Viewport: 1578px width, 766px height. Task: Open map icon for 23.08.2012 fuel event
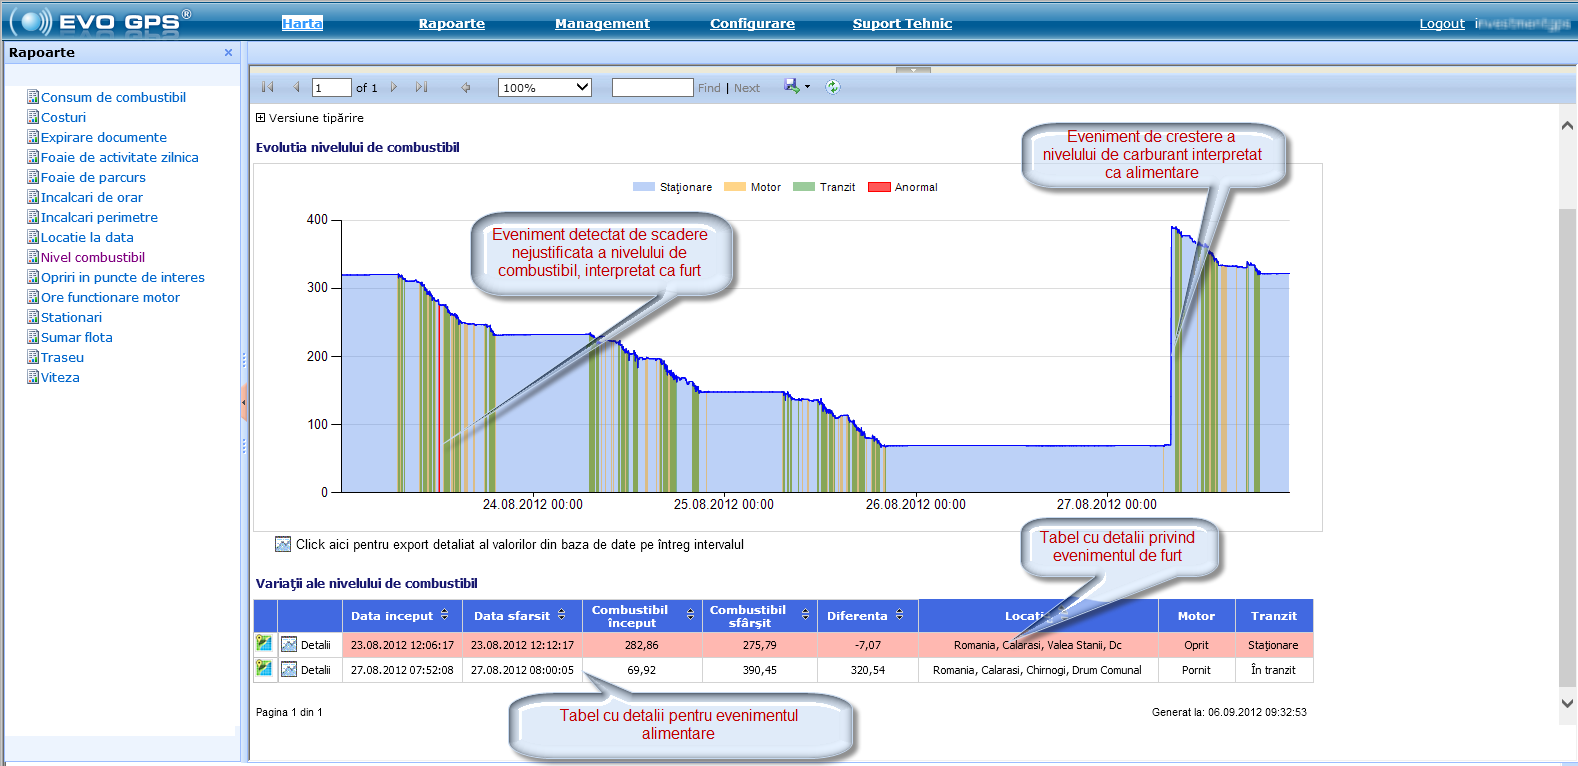click(x=264, y=644)
